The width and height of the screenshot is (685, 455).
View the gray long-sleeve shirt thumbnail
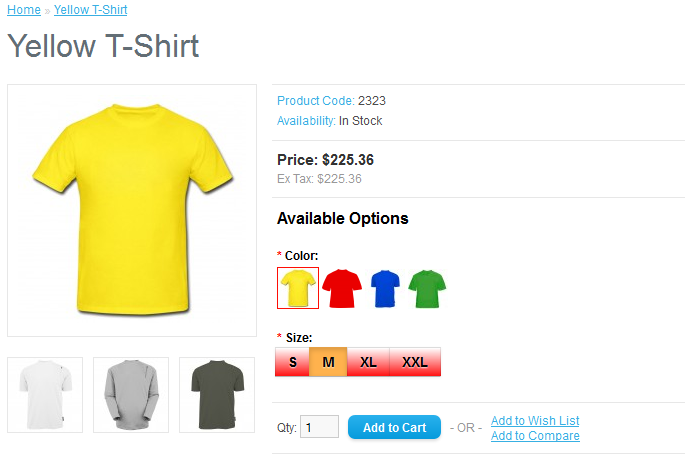tap(131, 395)
